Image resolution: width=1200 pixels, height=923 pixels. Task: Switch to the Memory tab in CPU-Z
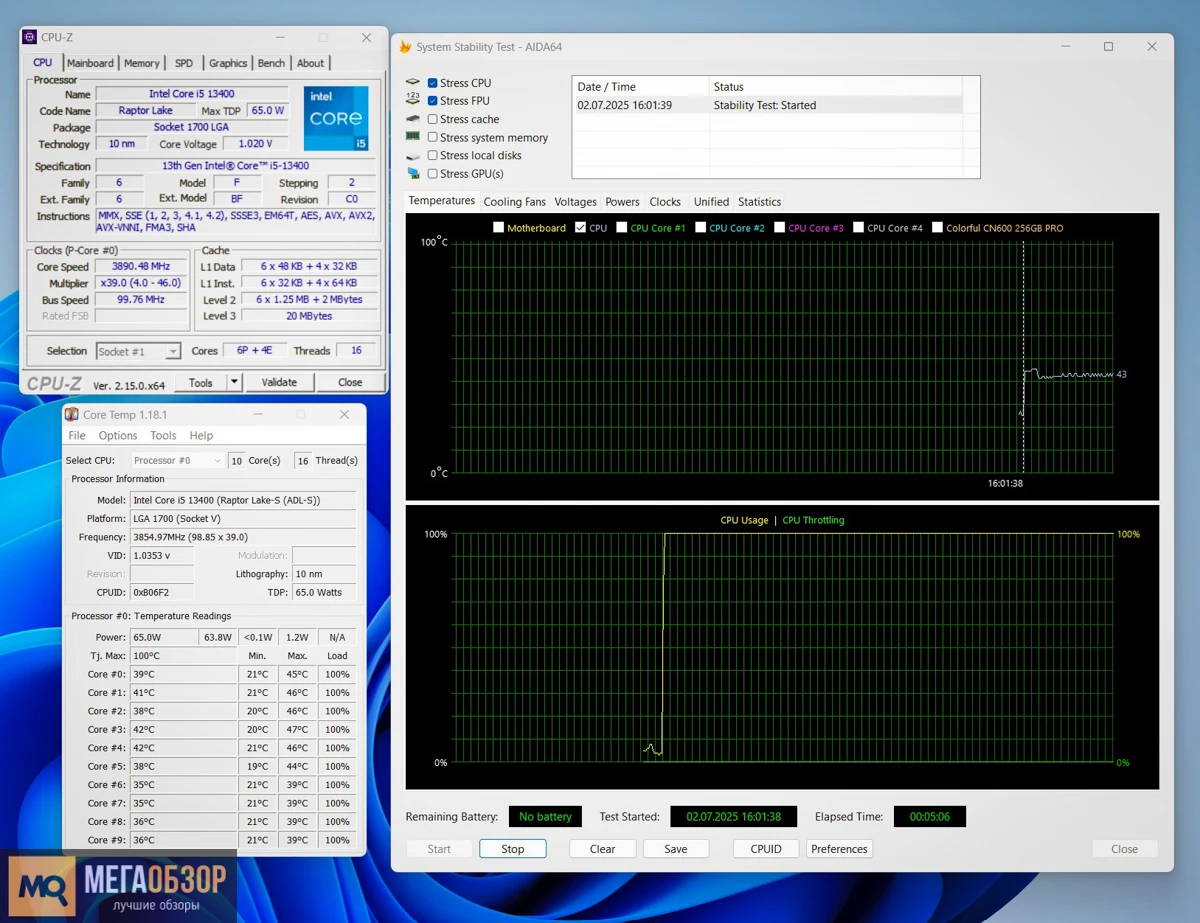[141, 63]
